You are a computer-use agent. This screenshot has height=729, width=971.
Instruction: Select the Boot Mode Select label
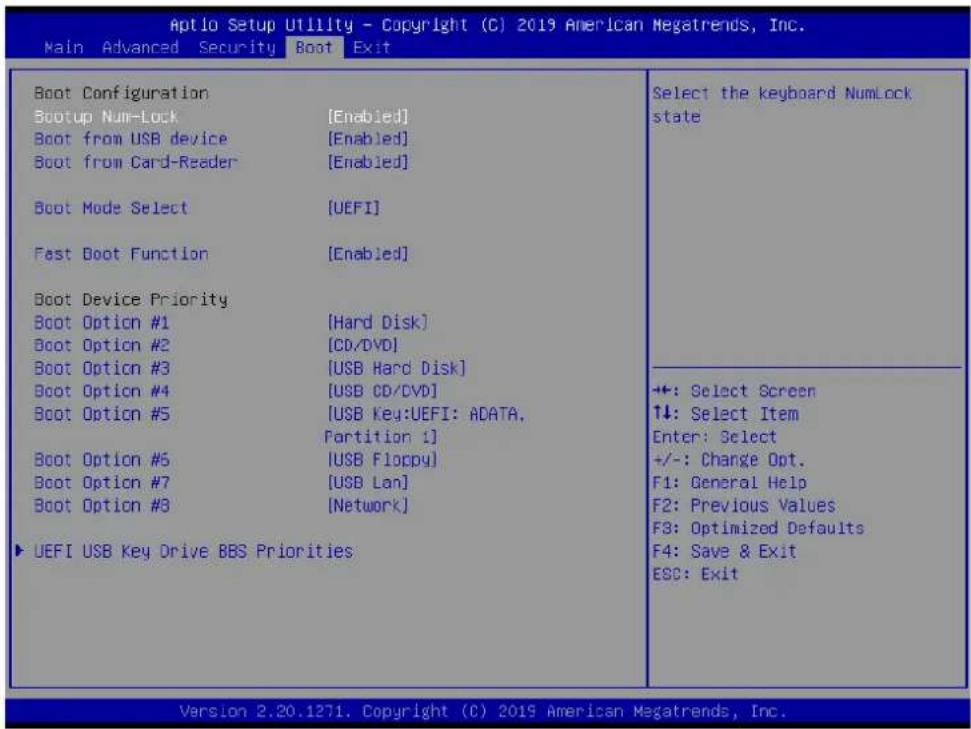[111, 207]
